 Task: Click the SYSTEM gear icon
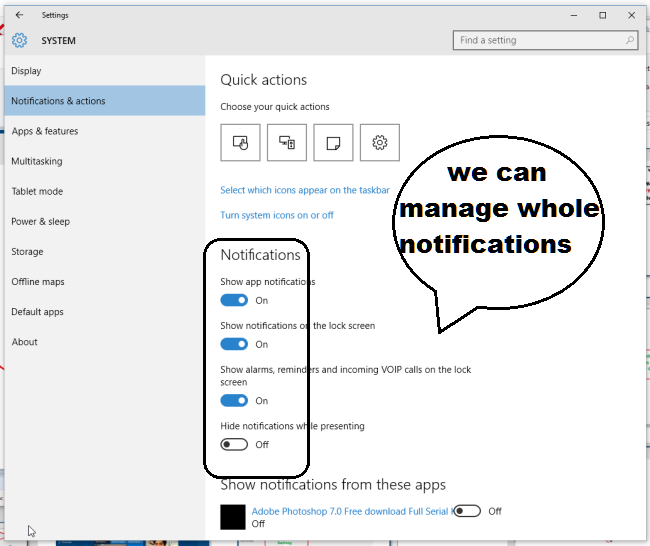[x=19, y=40]
